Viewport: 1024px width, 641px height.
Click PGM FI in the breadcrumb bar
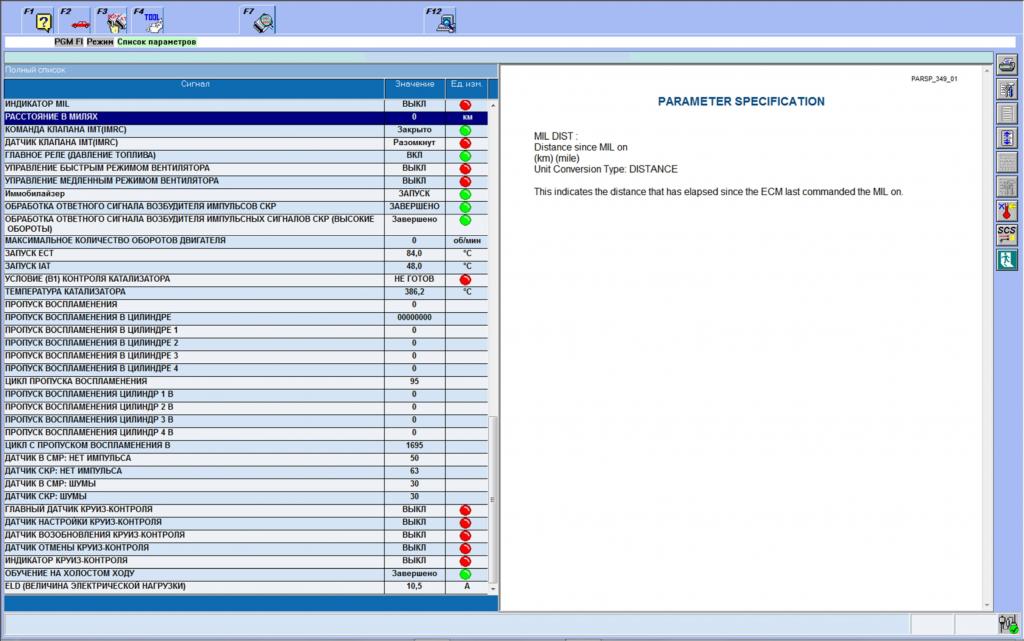(x=68, y=42)
